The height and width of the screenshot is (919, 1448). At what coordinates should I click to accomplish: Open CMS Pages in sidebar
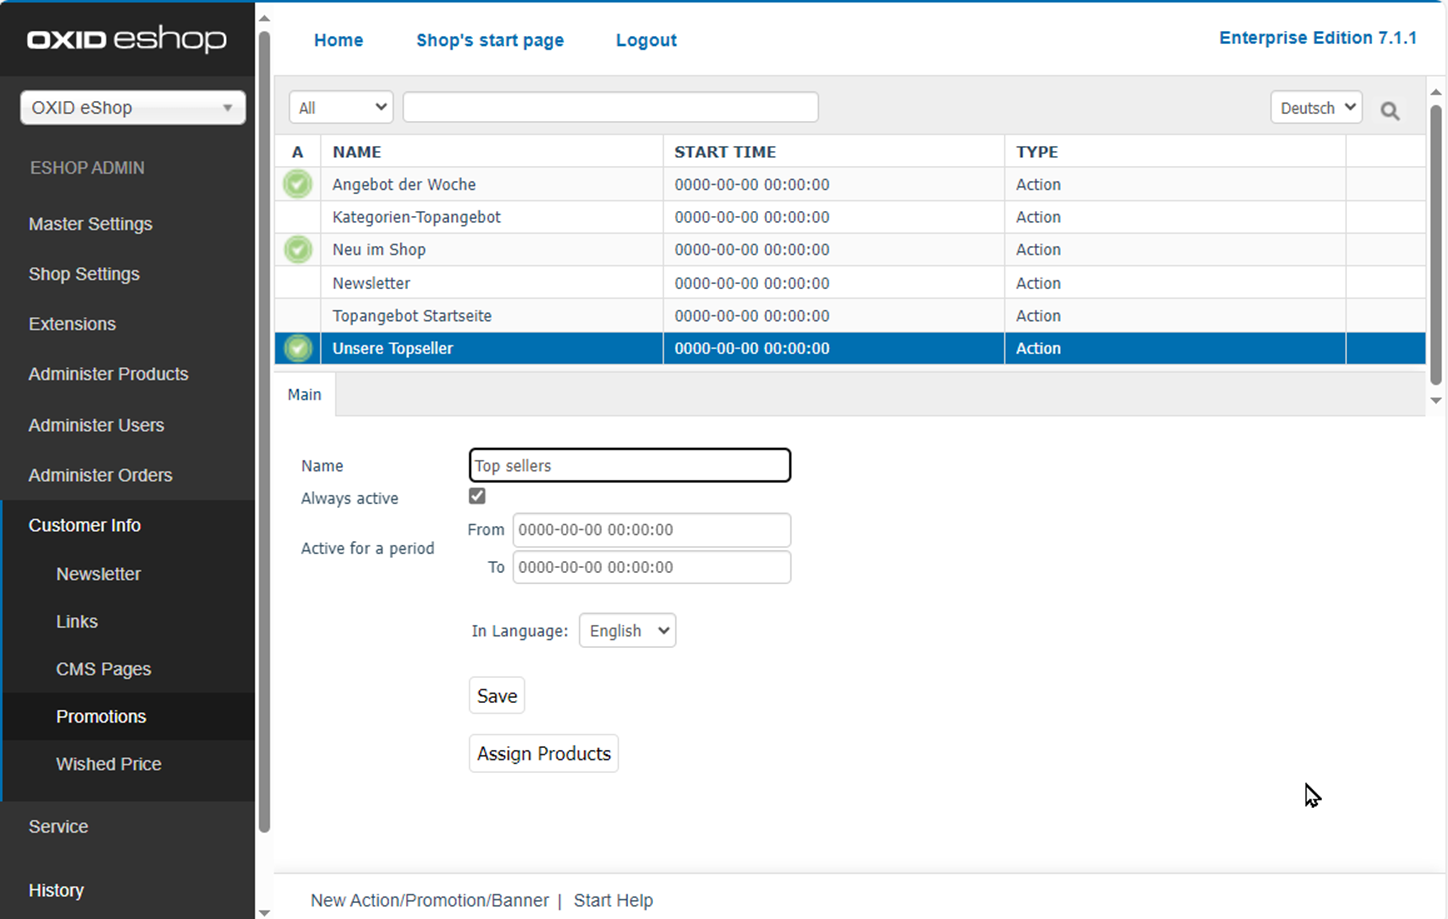(x=103, y=669)
